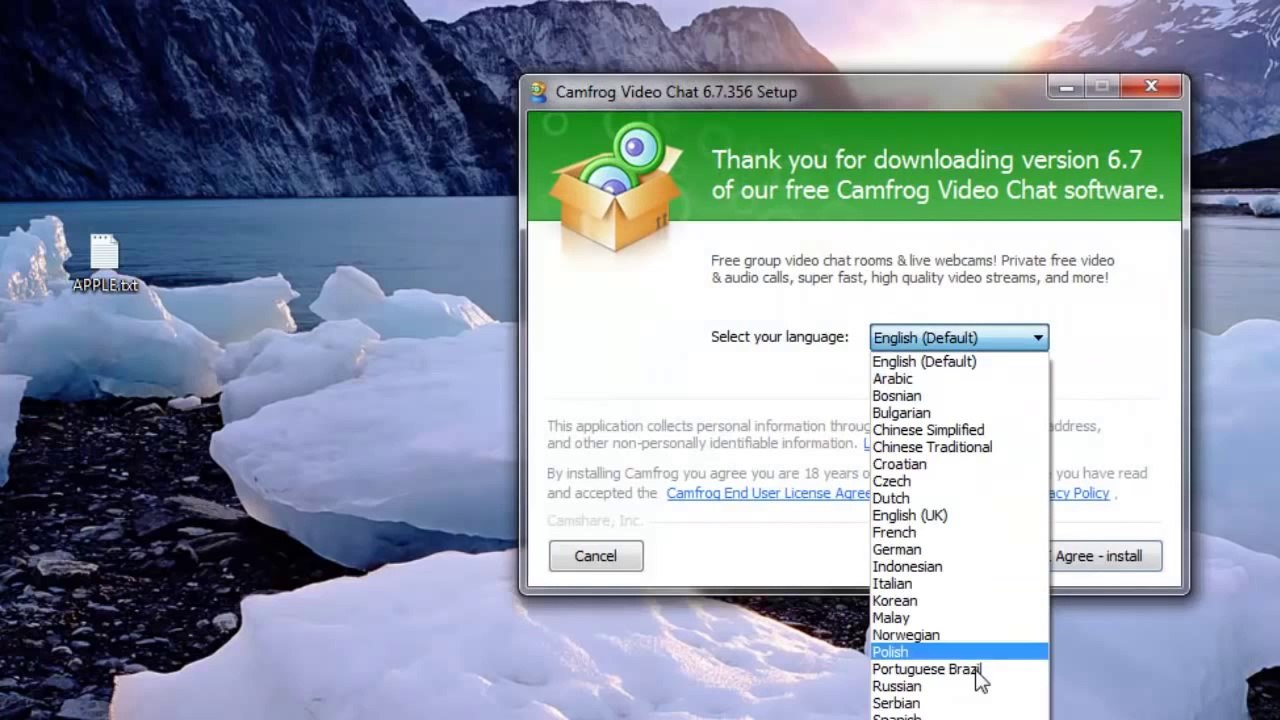1280x720 pixels.
Task: Cancel the Camfrog installation
Action: pos(596,556)
